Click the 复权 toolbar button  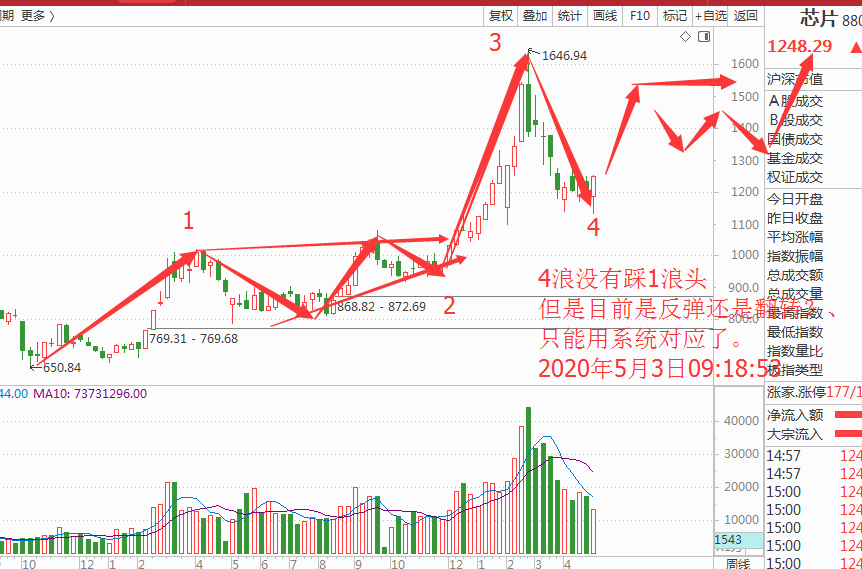coord(501,16)
